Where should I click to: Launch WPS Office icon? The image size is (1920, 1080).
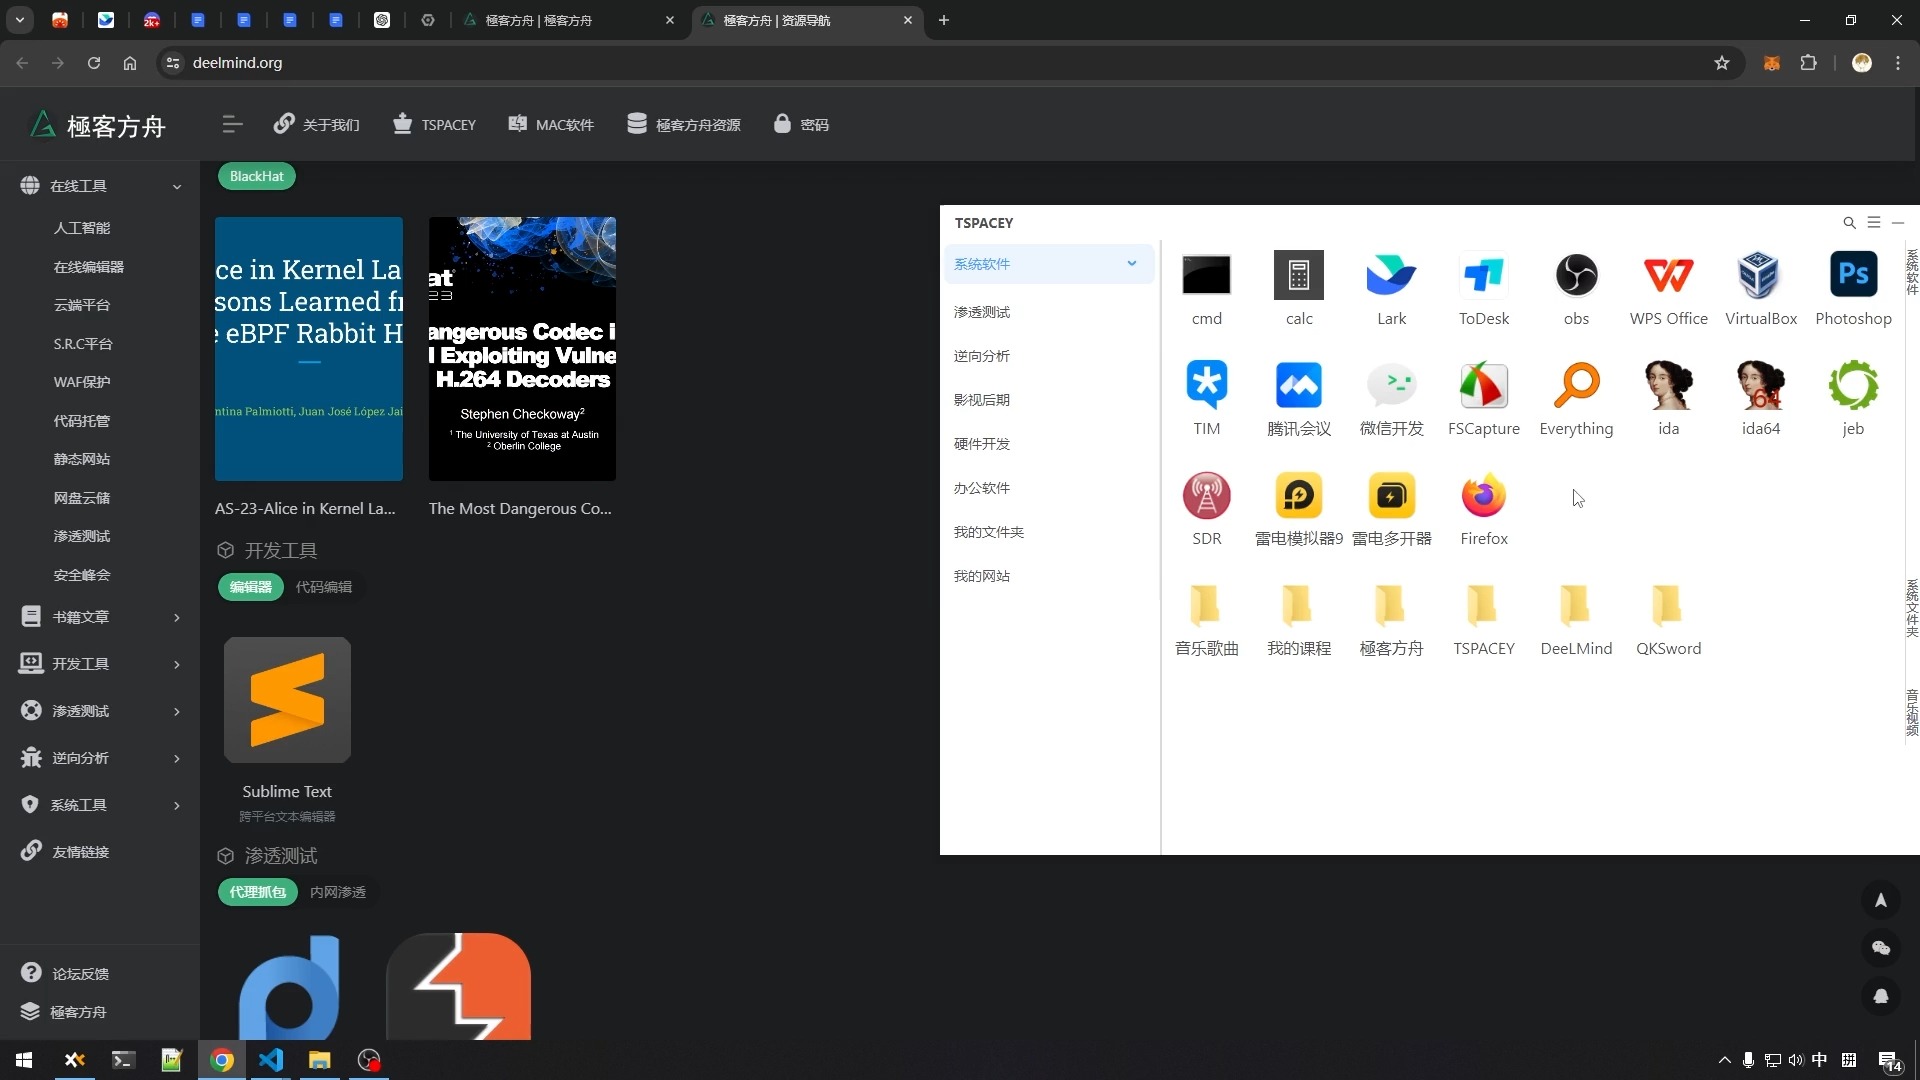(1668, 276)
